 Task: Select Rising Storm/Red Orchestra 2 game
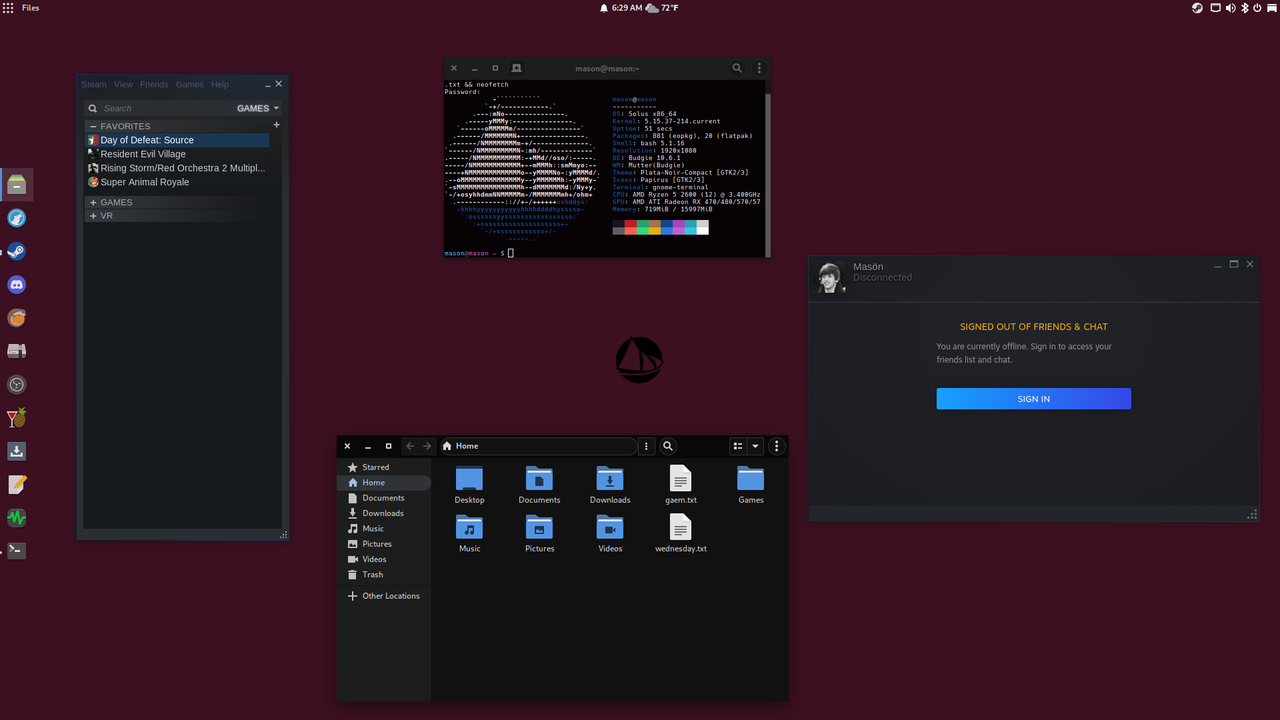[x=177, y=168]
